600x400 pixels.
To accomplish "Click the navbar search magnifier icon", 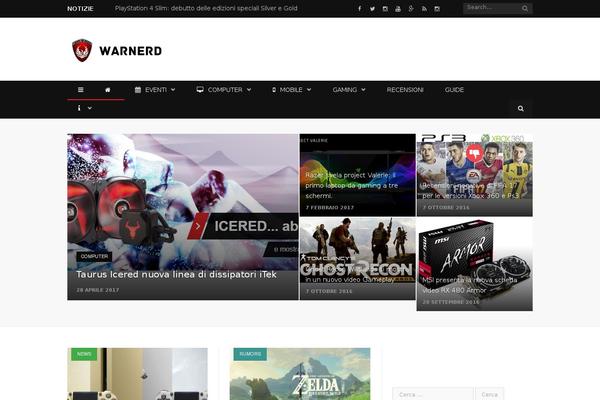I will click(520, 108).
